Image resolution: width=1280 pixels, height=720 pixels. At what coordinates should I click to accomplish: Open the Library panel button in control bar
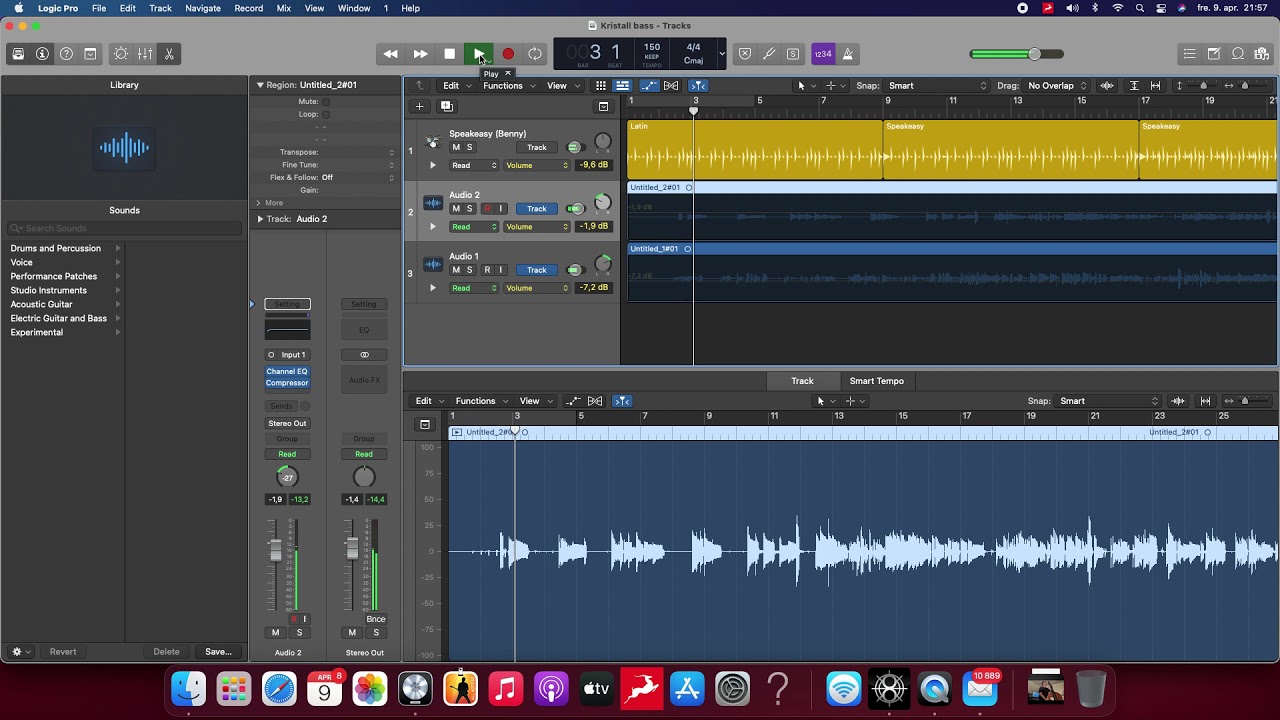click(x=18, y=54)
